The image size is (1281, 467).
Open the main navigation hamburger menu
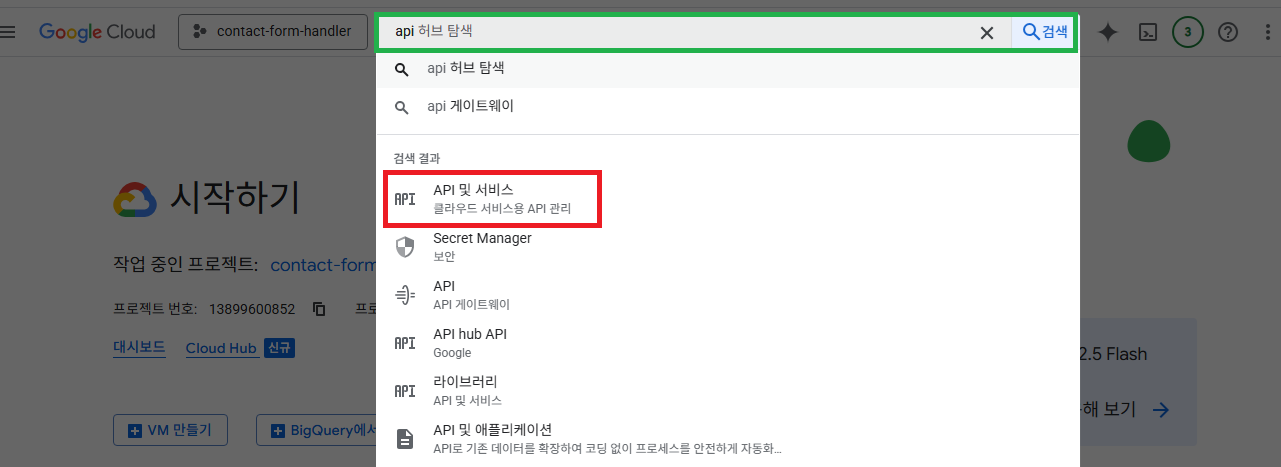(x=8, y=31)
